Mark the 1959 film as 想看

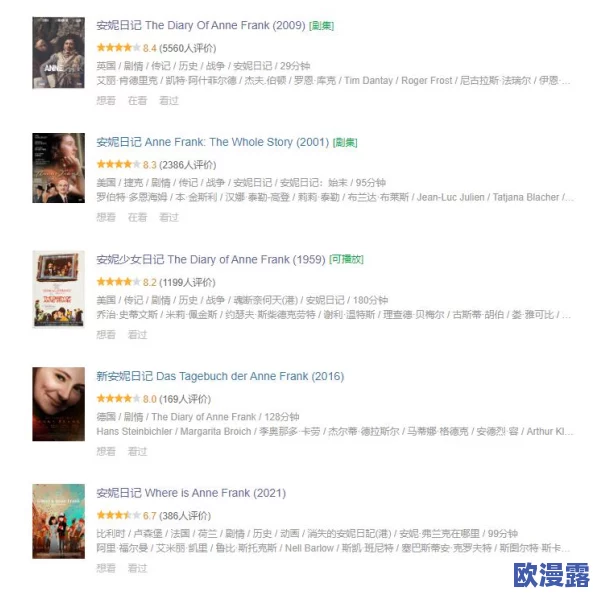coord(106,335)
